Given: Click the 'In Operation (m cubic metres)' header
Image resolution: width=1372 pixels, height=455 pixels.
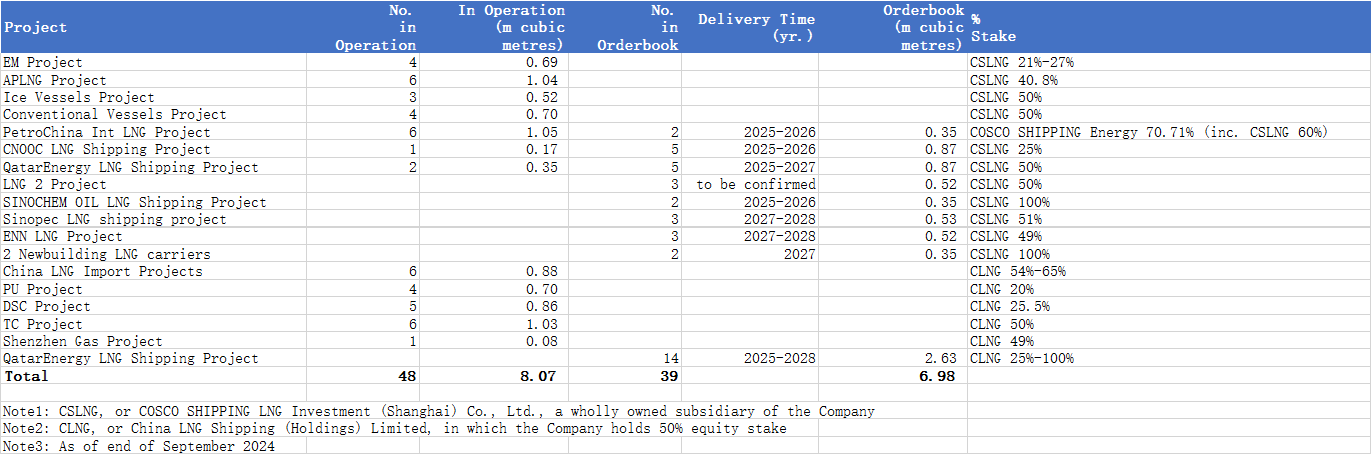Looking at the screenshot, I should 493,27.
